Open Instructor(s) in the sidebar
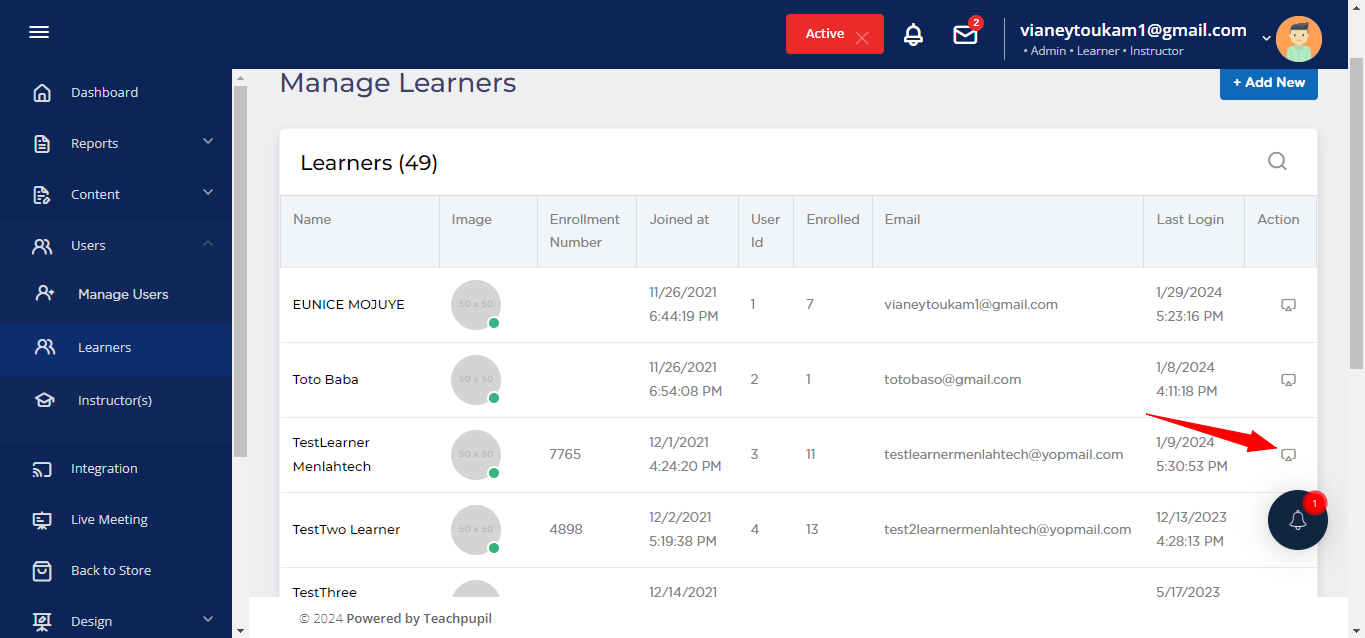The image size is (1365, 638). tap(114, 400)
